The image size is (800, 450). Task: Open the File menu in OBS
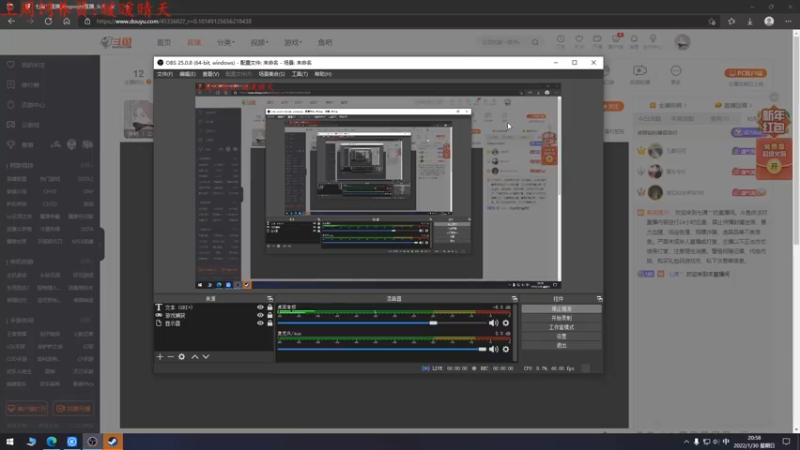(x=164, y=74)
